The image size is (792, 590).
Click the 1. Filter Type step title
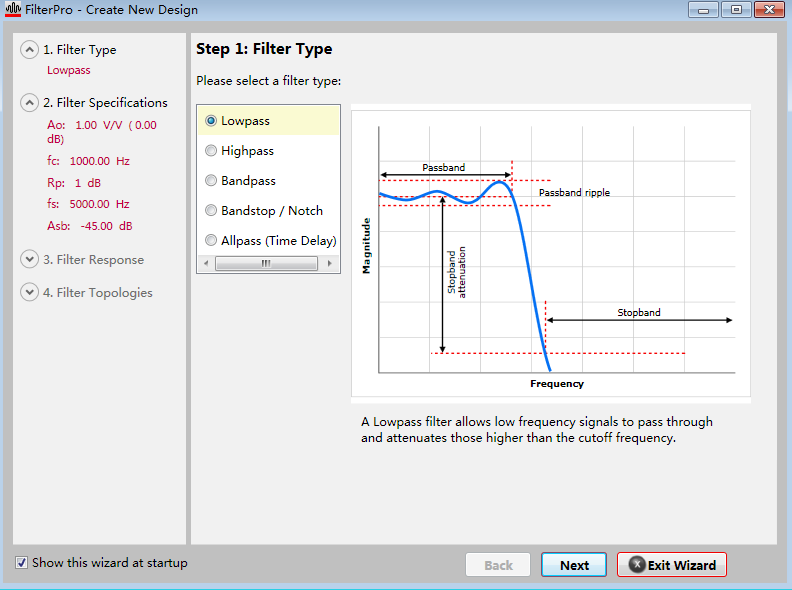coord(80,50)
